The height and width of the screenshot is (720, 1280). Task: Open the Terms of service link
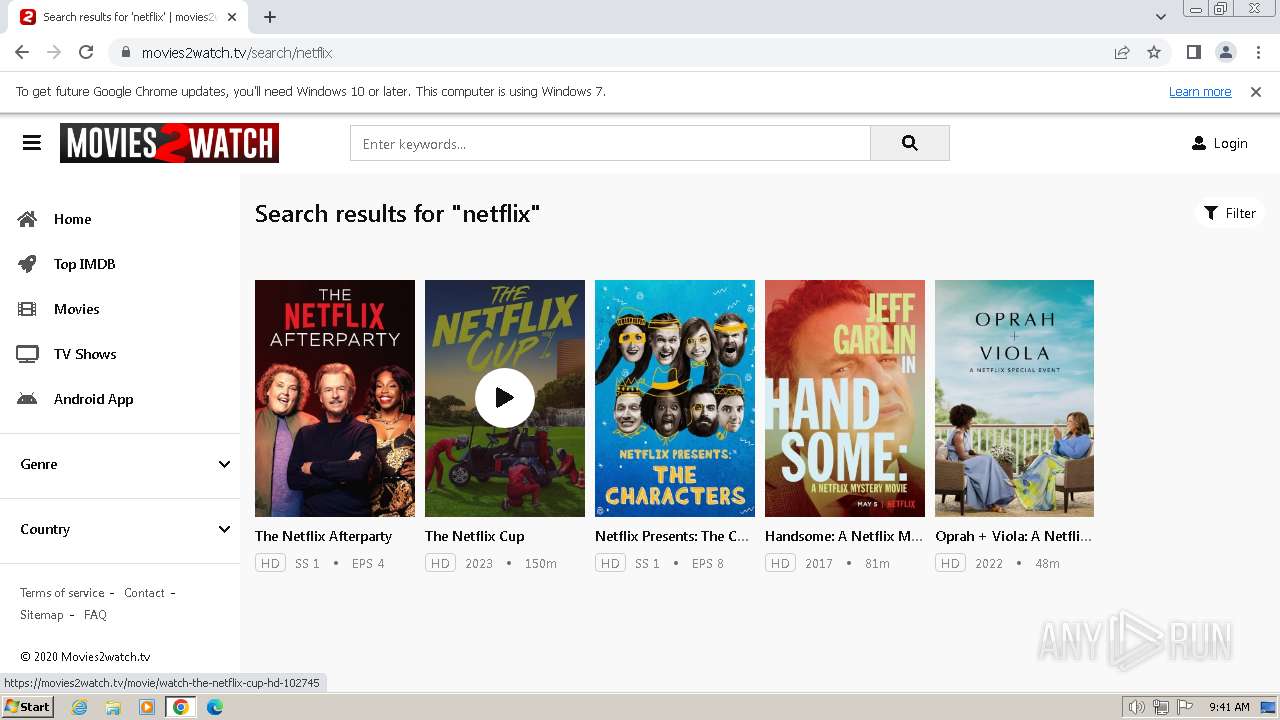[x=62, y=593]
